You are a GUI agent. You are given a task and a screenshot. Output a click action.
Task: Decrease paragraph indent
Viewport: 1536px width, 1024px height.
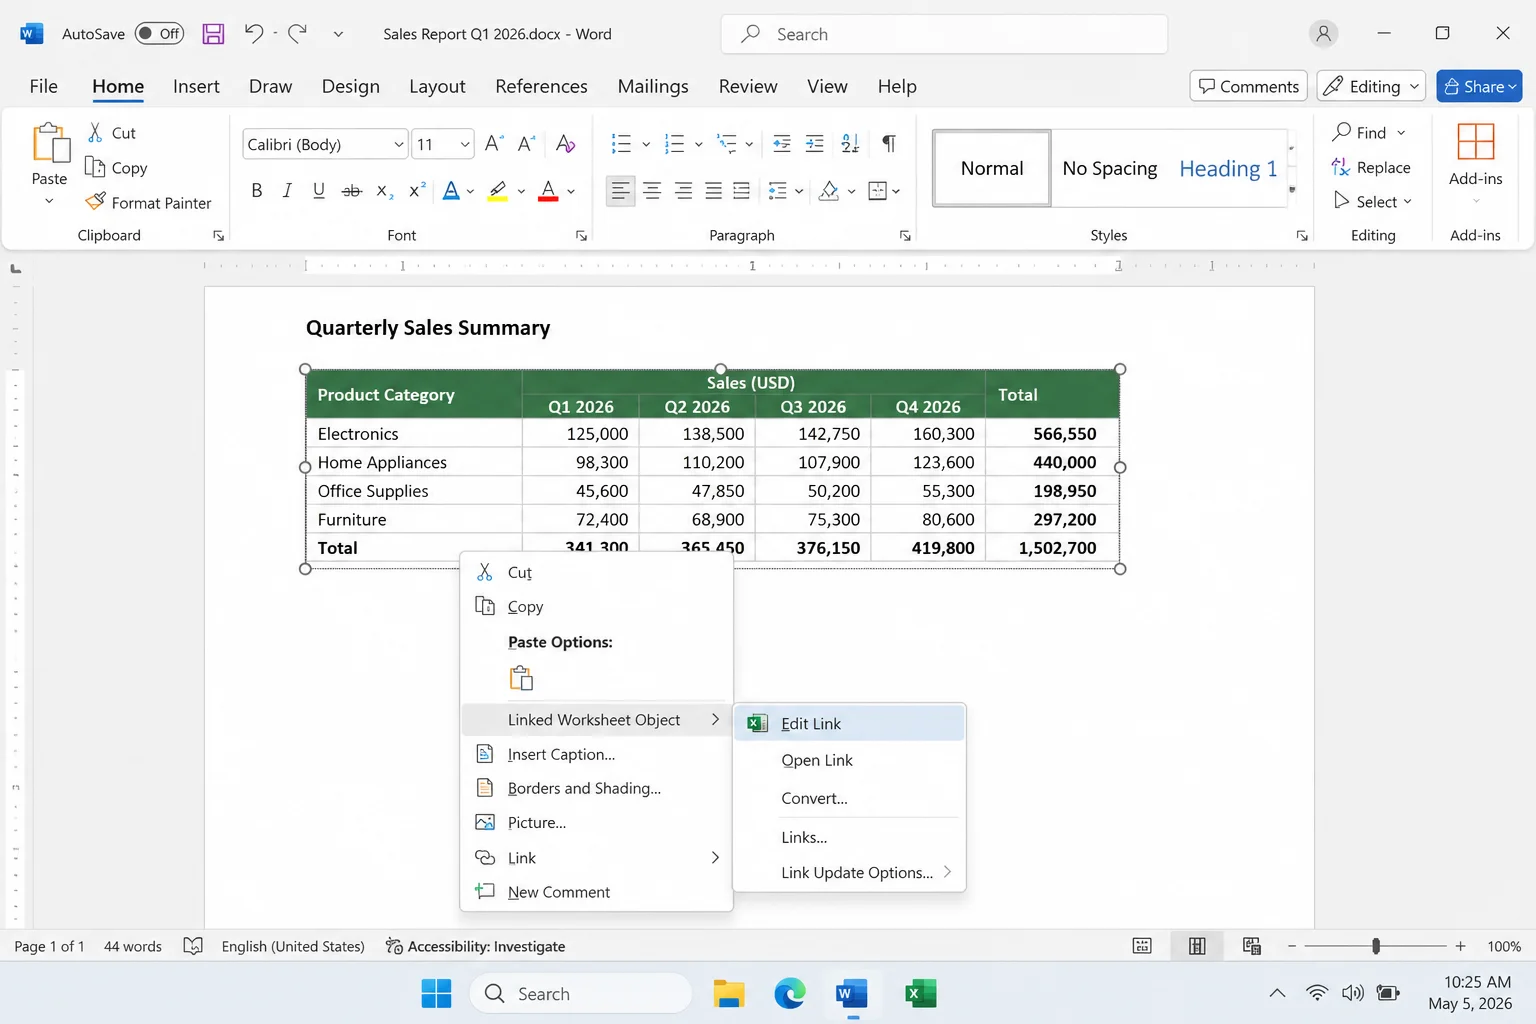[782, 144]
